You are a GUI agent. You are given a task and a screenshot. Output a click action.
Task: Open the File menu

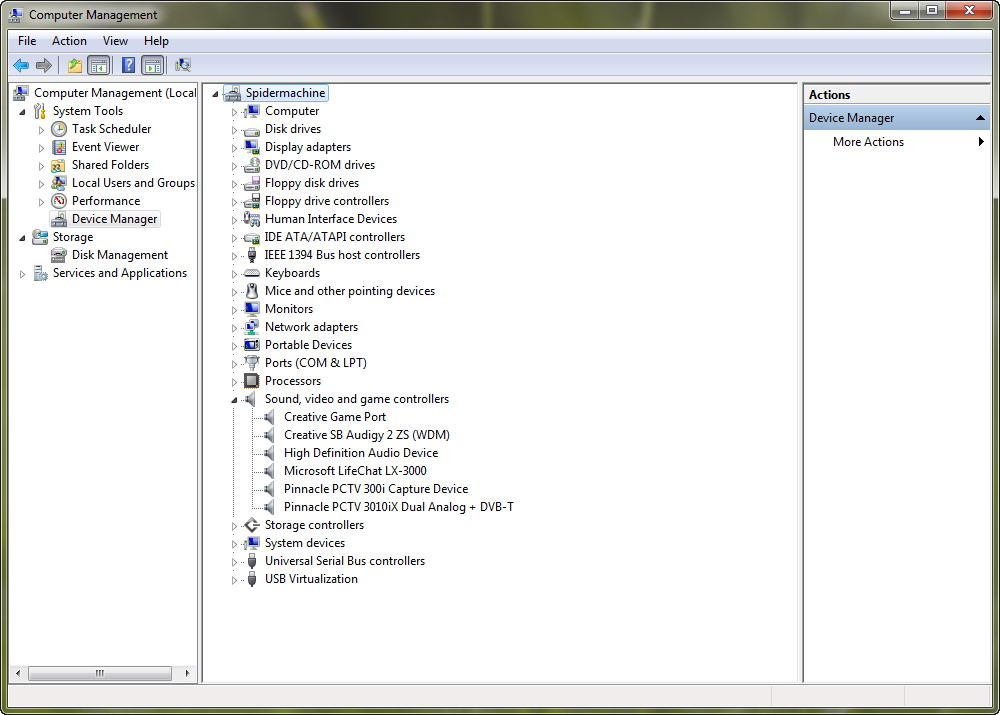point(27,41)
